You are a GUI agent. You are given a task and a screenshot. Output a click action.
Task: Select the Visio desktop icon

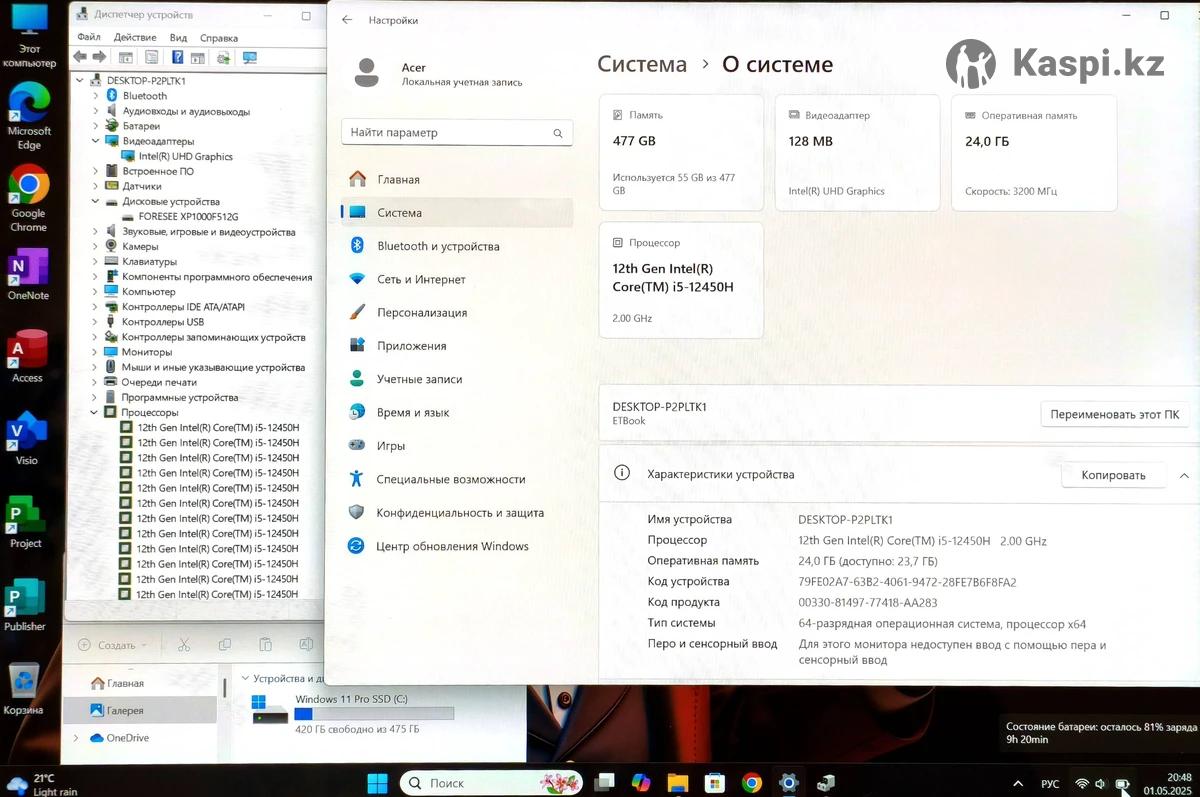[27, 438]
